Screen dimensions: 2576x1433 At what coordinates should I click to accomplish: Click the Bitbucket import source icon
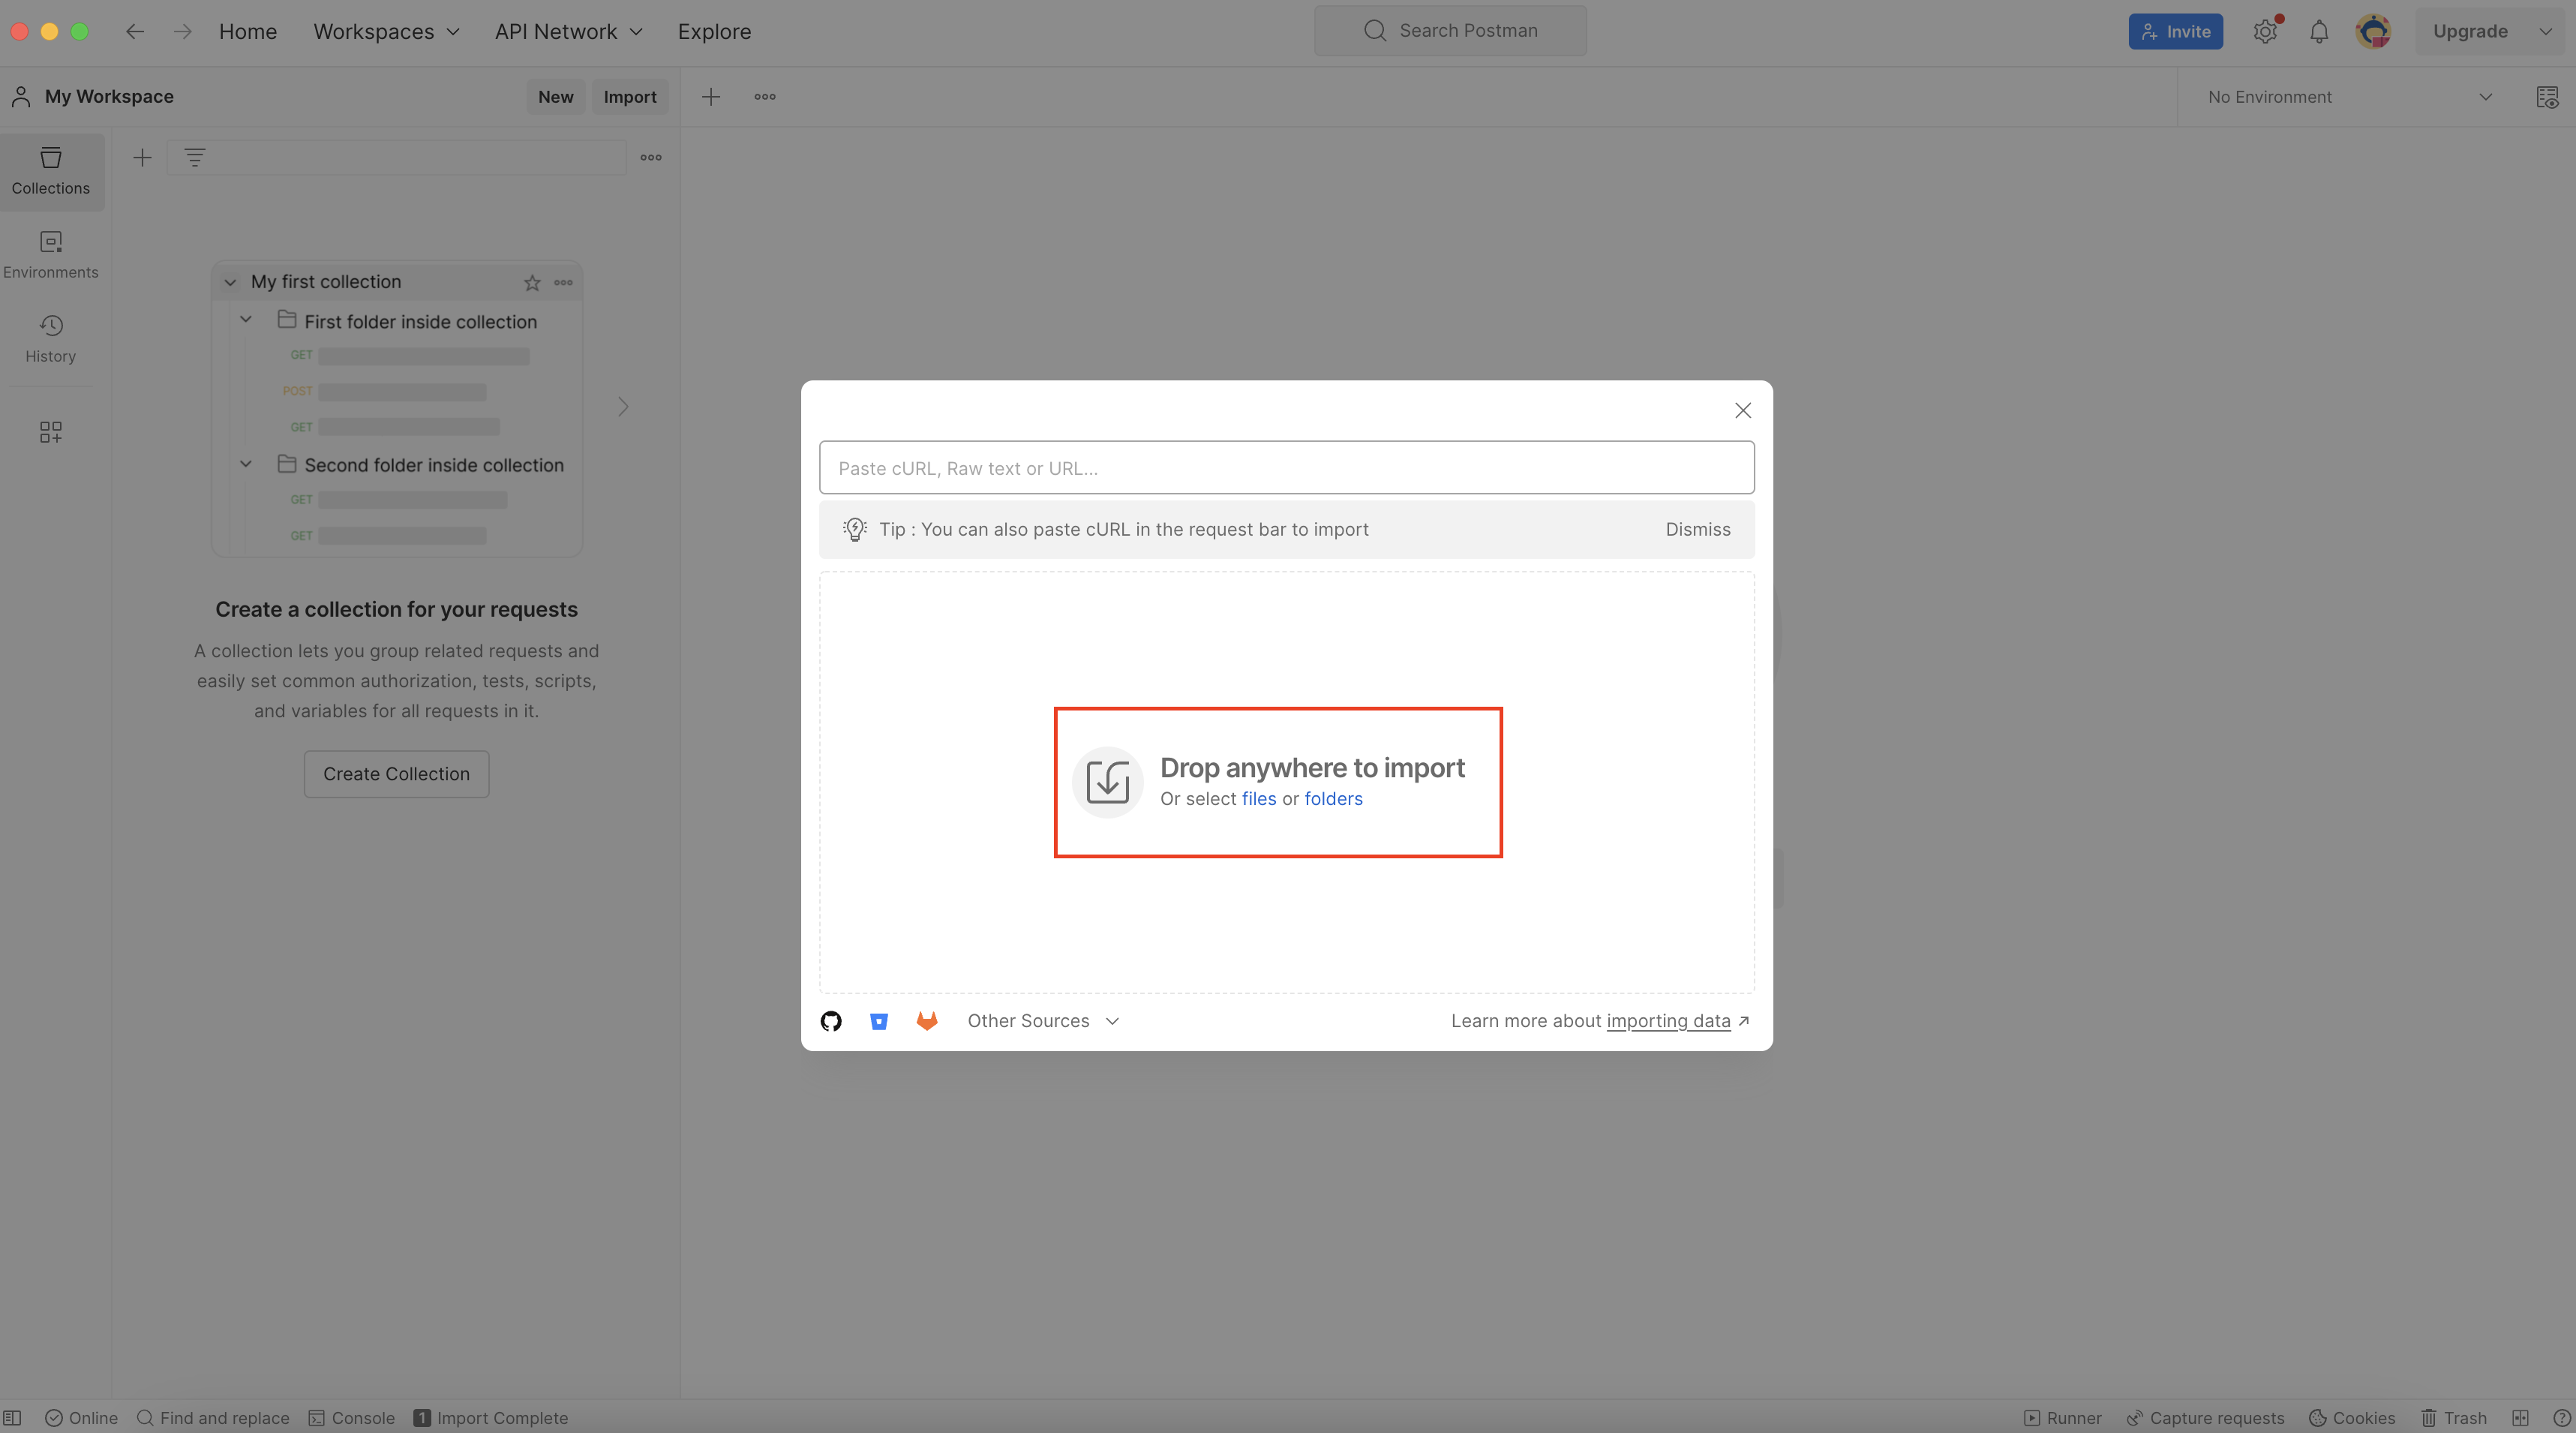tap(879, 1021)
